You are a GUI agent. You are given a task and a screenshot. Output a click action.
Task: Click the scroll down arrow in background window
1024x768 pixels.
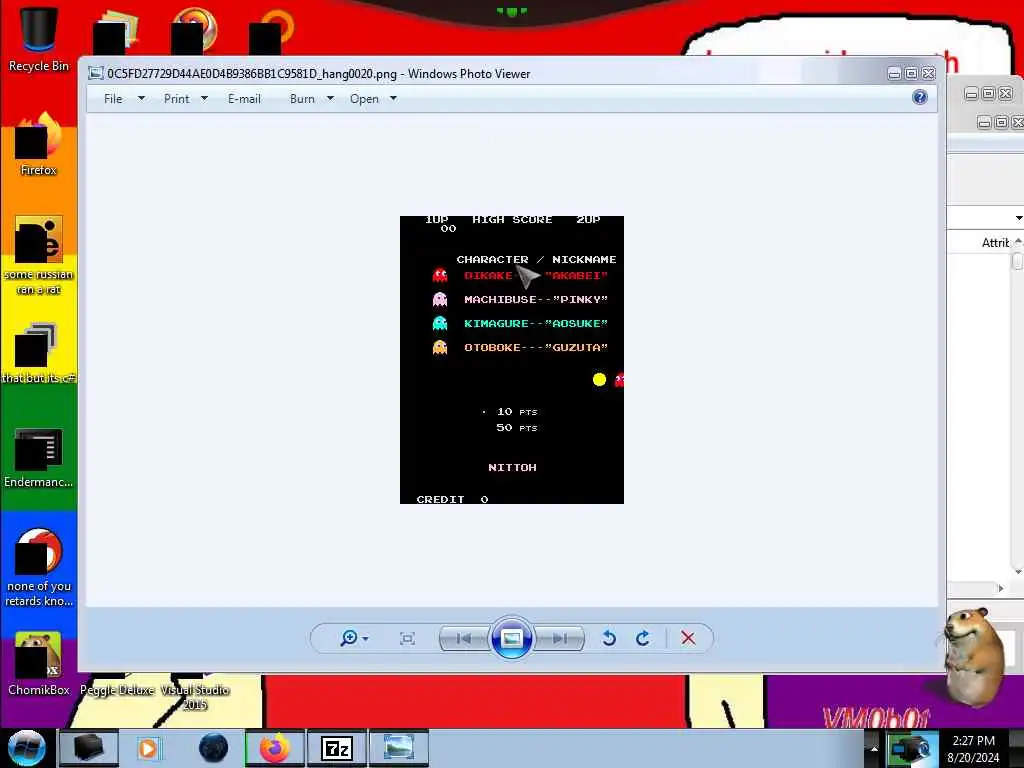[1018, 571]
